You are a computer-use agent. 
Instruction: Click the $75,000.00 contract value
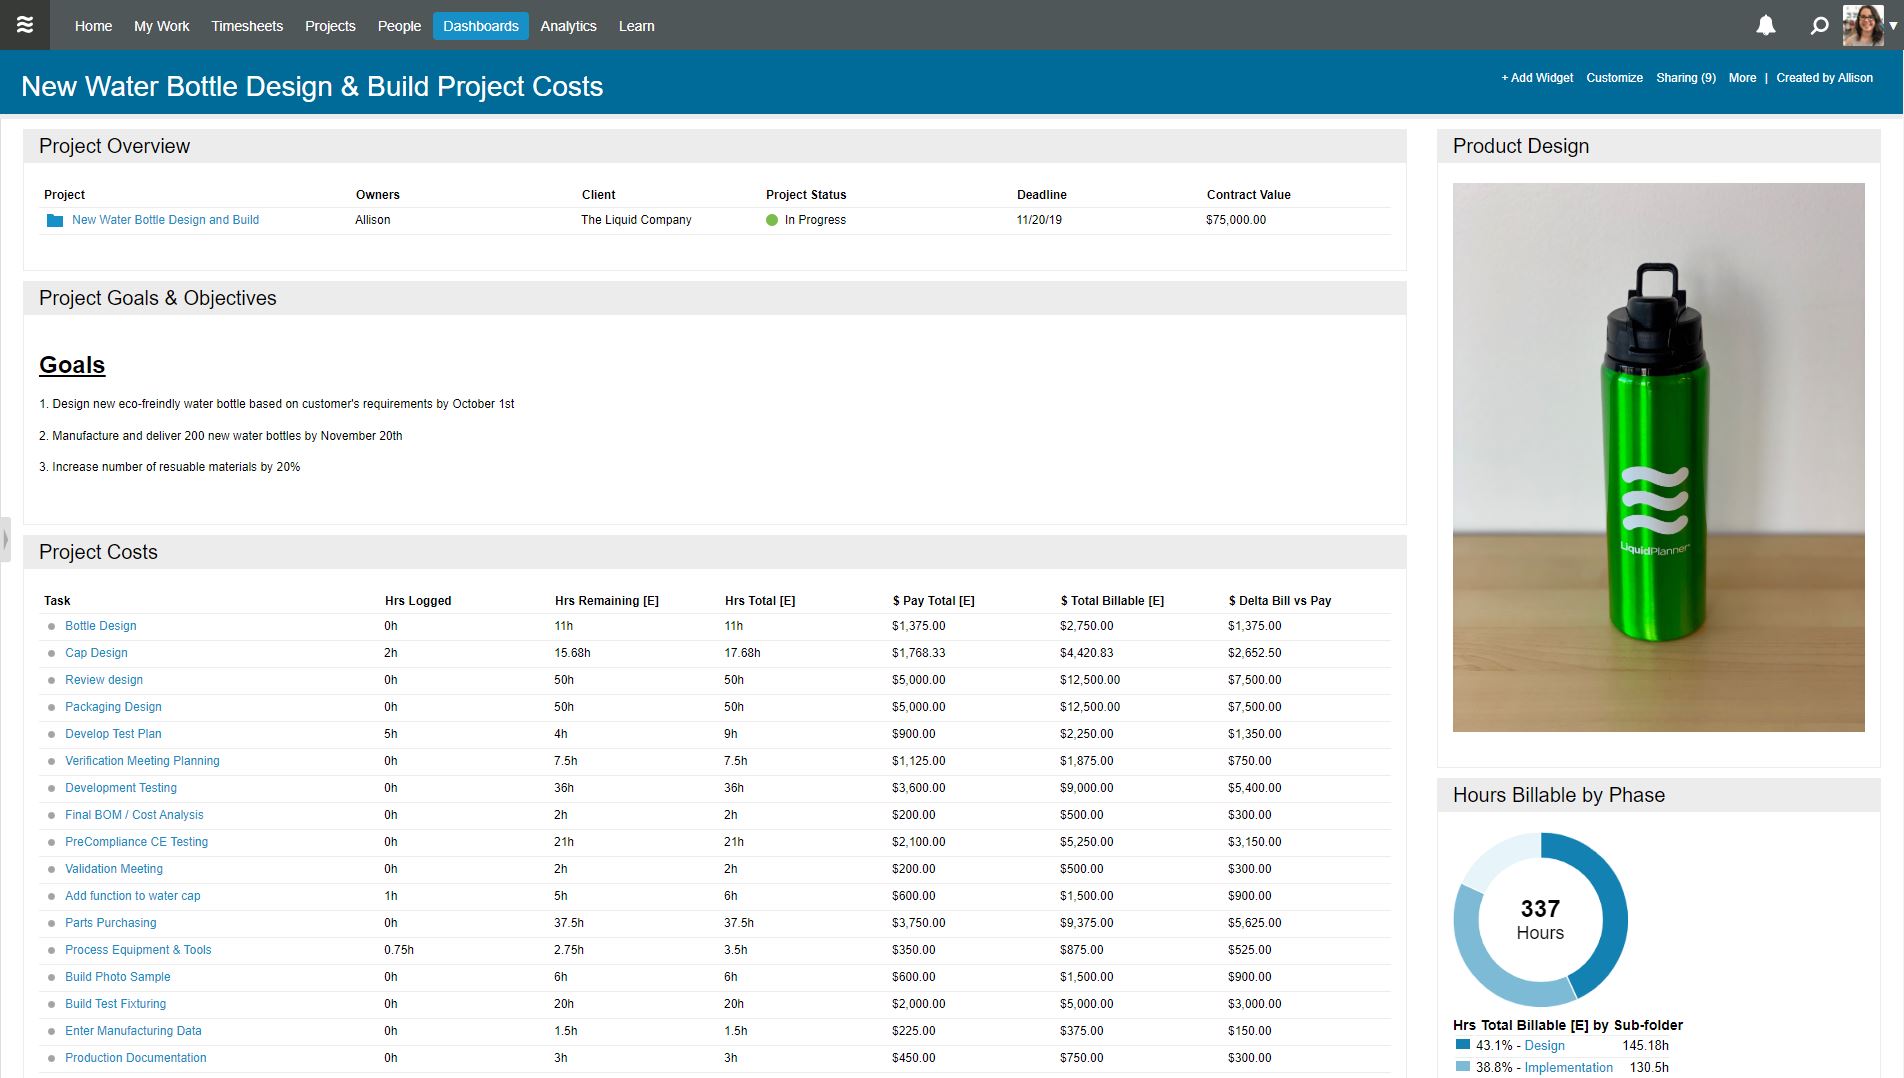point(1236,220)
